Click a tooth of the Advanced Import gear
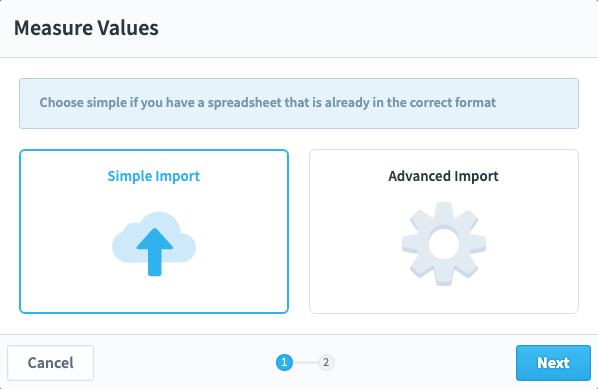The width and height of the screenshot is (598, 389). [444, 211]
